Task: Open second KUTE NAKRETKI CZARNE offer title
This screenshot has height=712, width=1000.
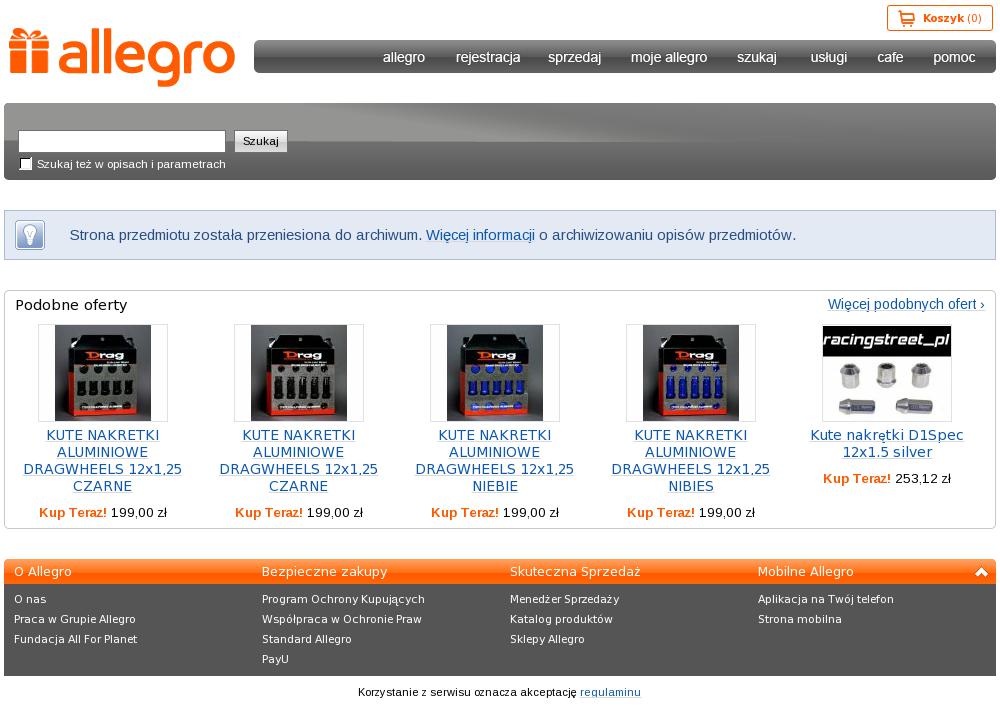Action: tap(298, 461)
